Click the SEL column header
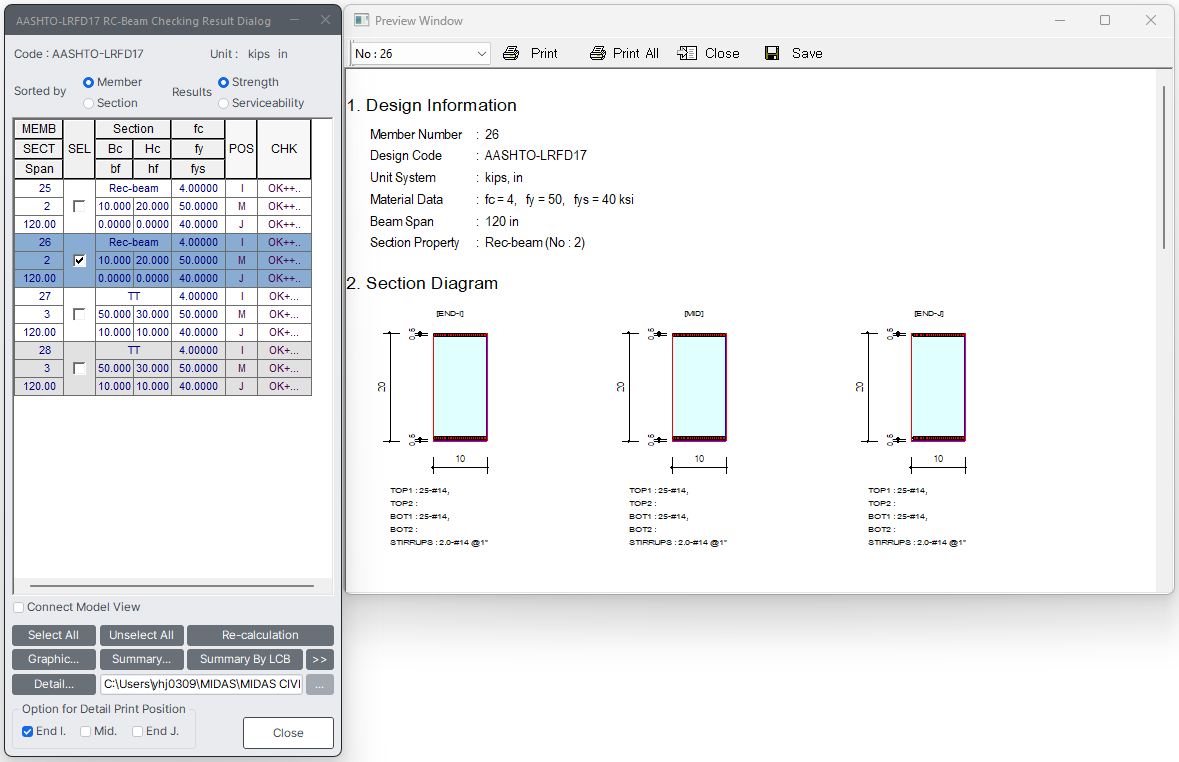1179x762 pixels. 79,149
